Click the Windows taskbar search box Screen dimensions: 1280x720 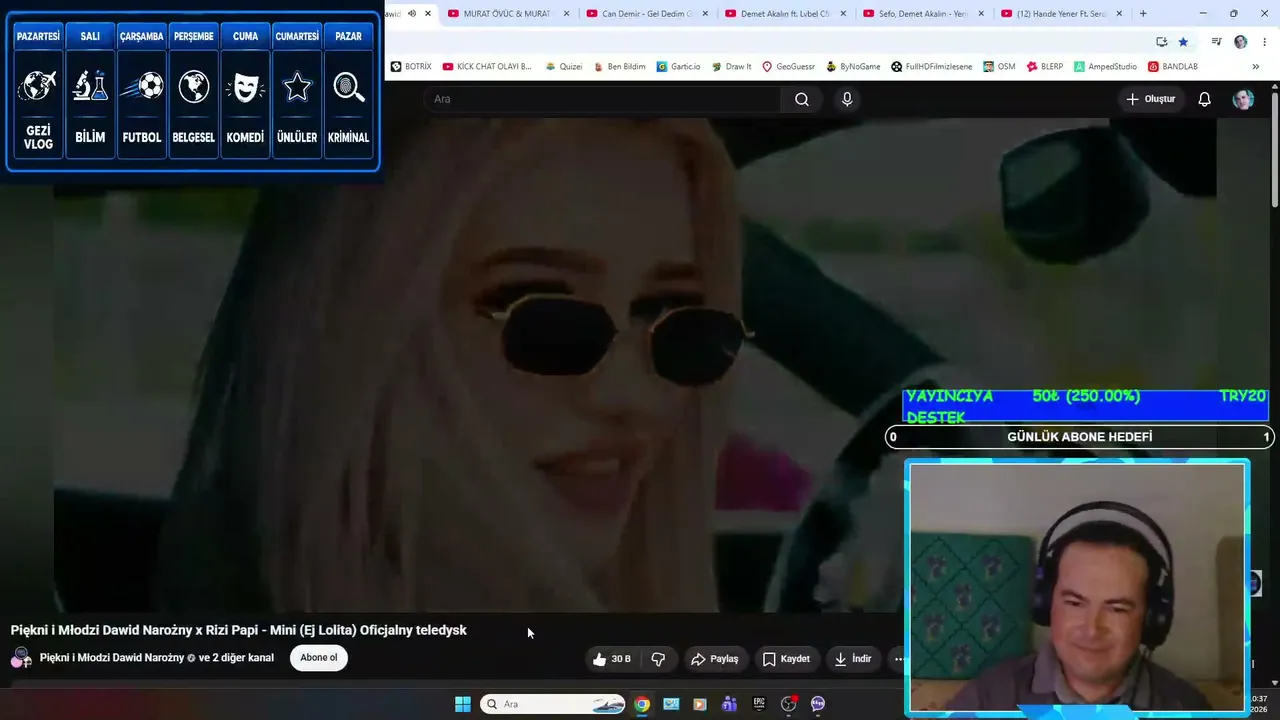tap(553, 704)
